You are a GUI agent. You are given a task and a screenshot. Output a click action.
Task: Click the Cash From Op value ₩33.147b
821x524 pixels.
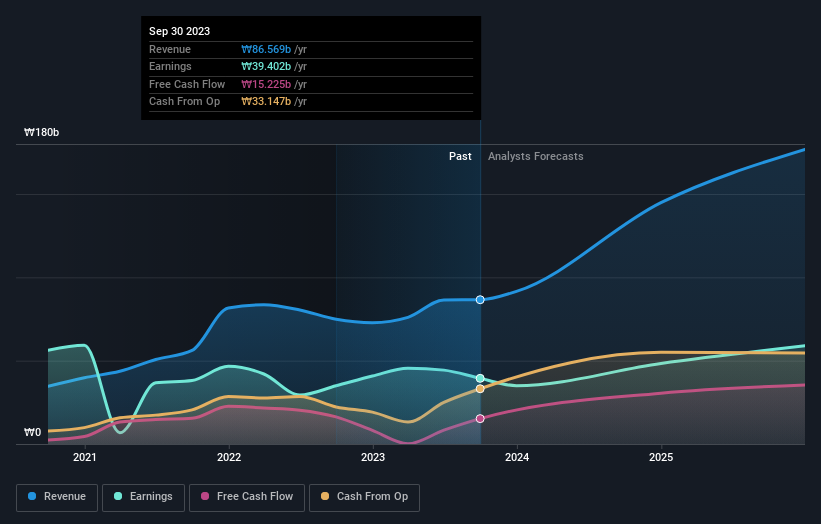tap(266, 102)
